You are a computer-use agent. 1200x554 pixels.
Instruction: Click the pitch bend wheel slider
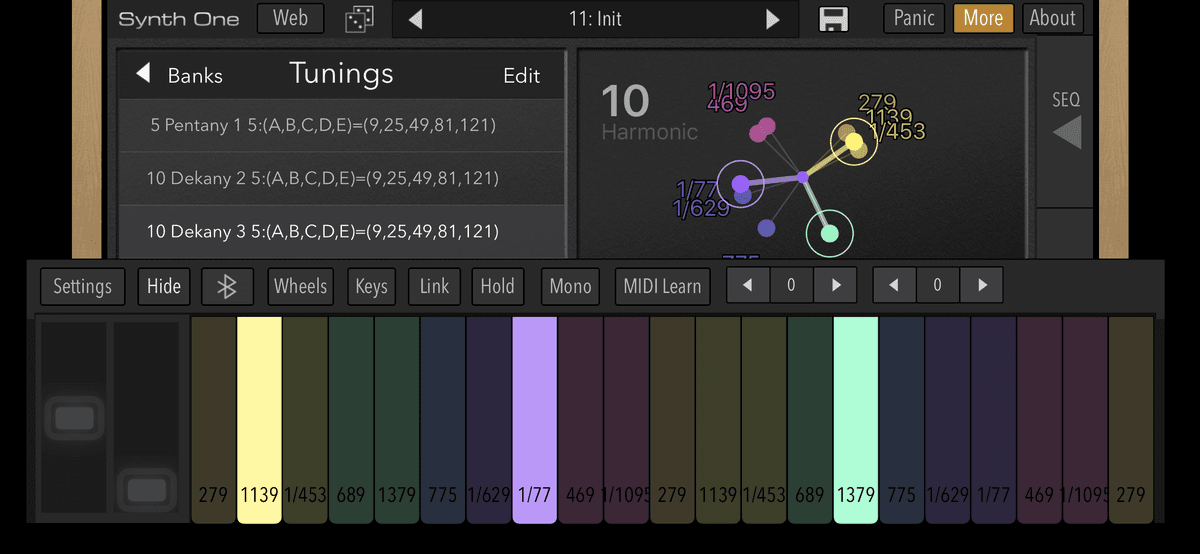click(72, 418)
